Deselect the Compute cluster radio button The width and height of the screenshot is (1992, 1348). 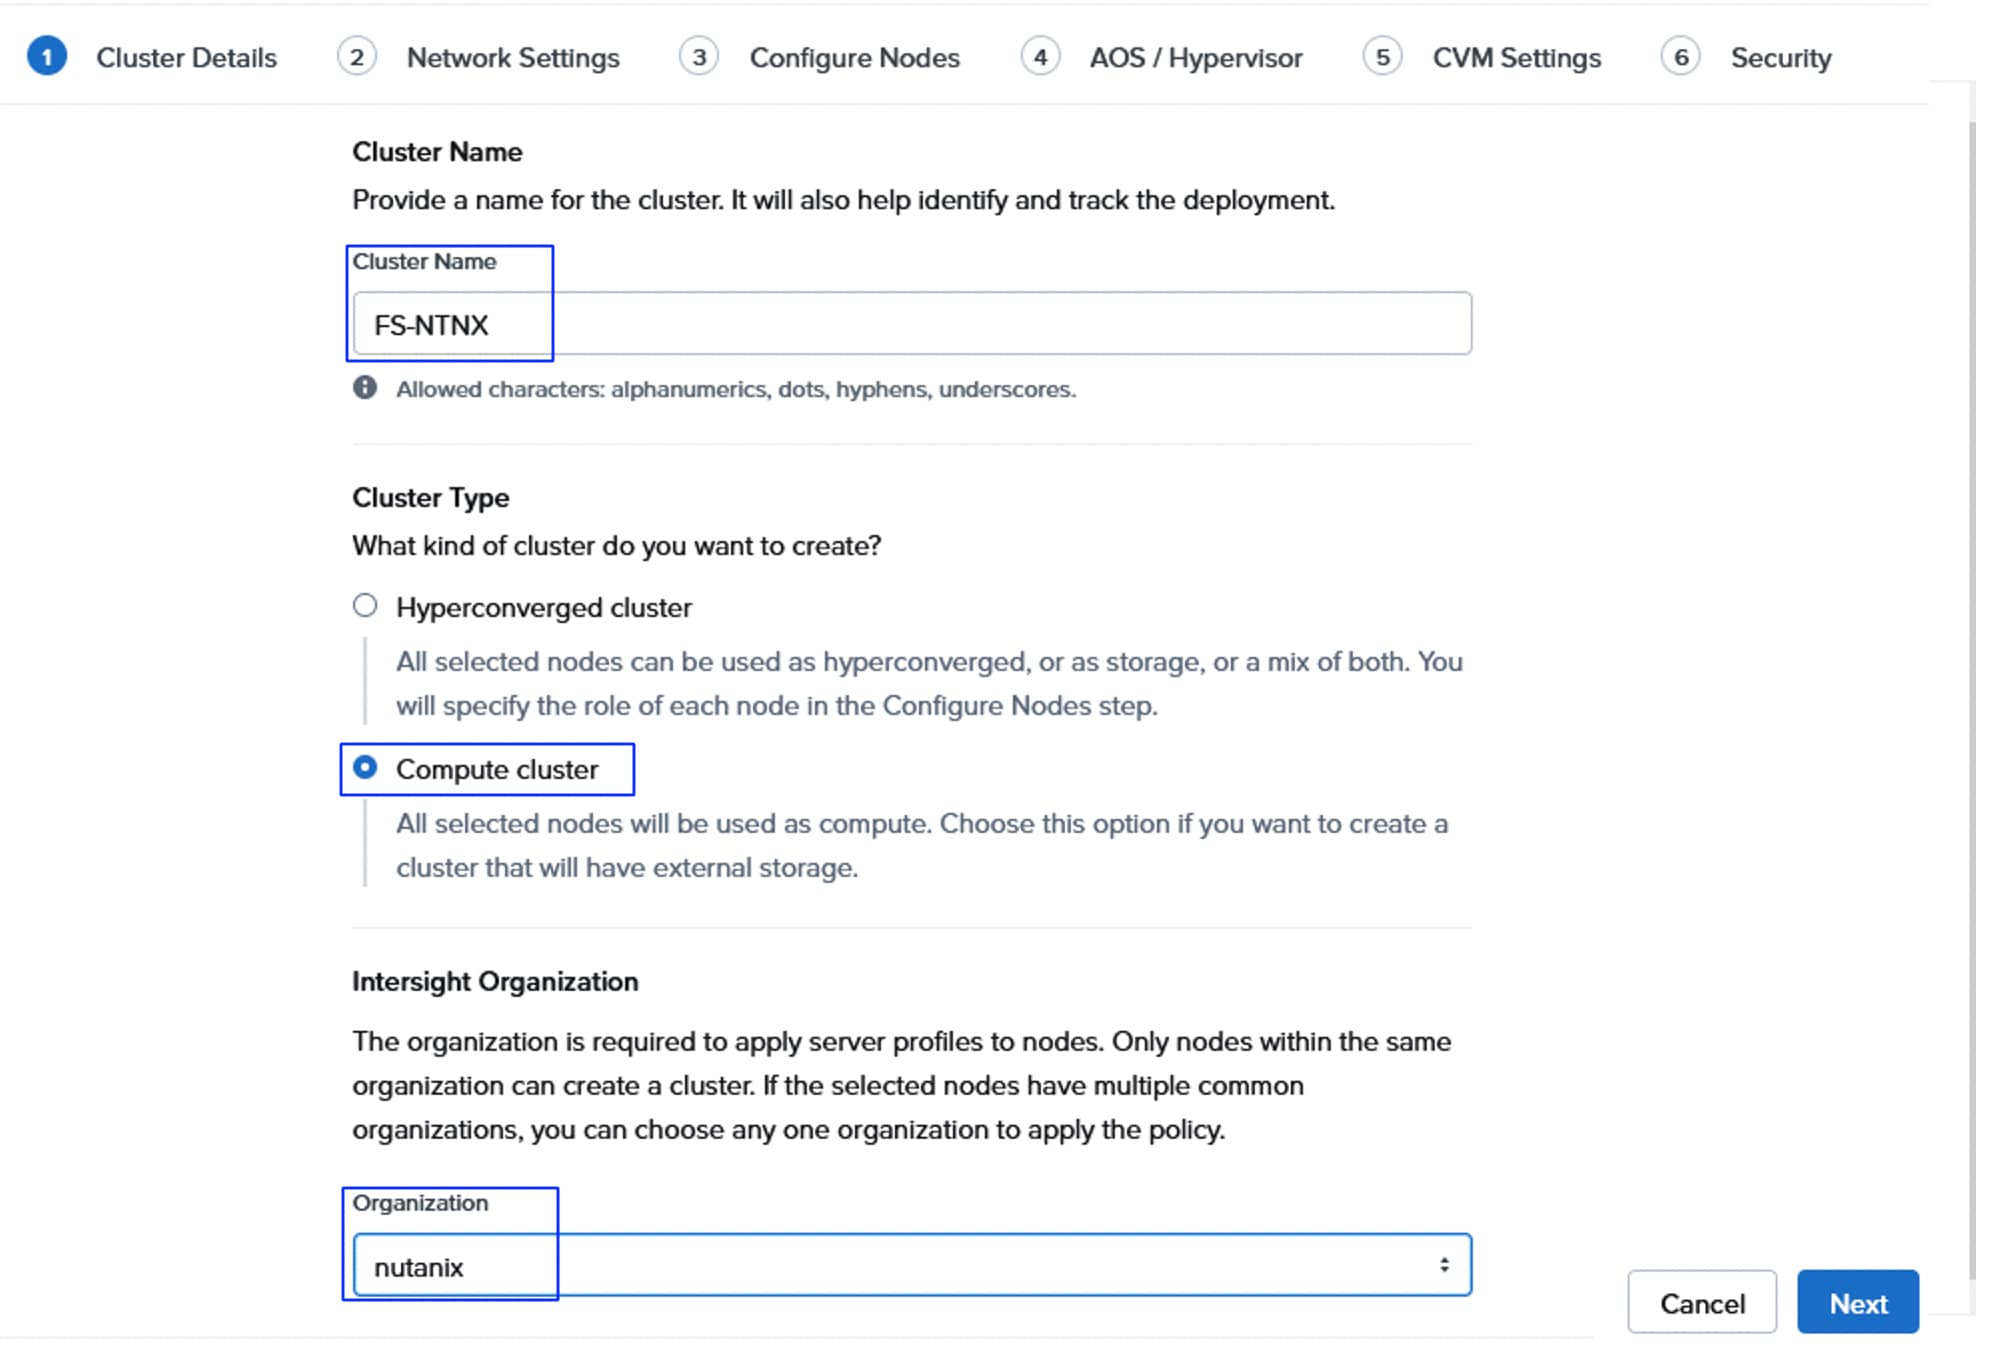tap(366, 768)
